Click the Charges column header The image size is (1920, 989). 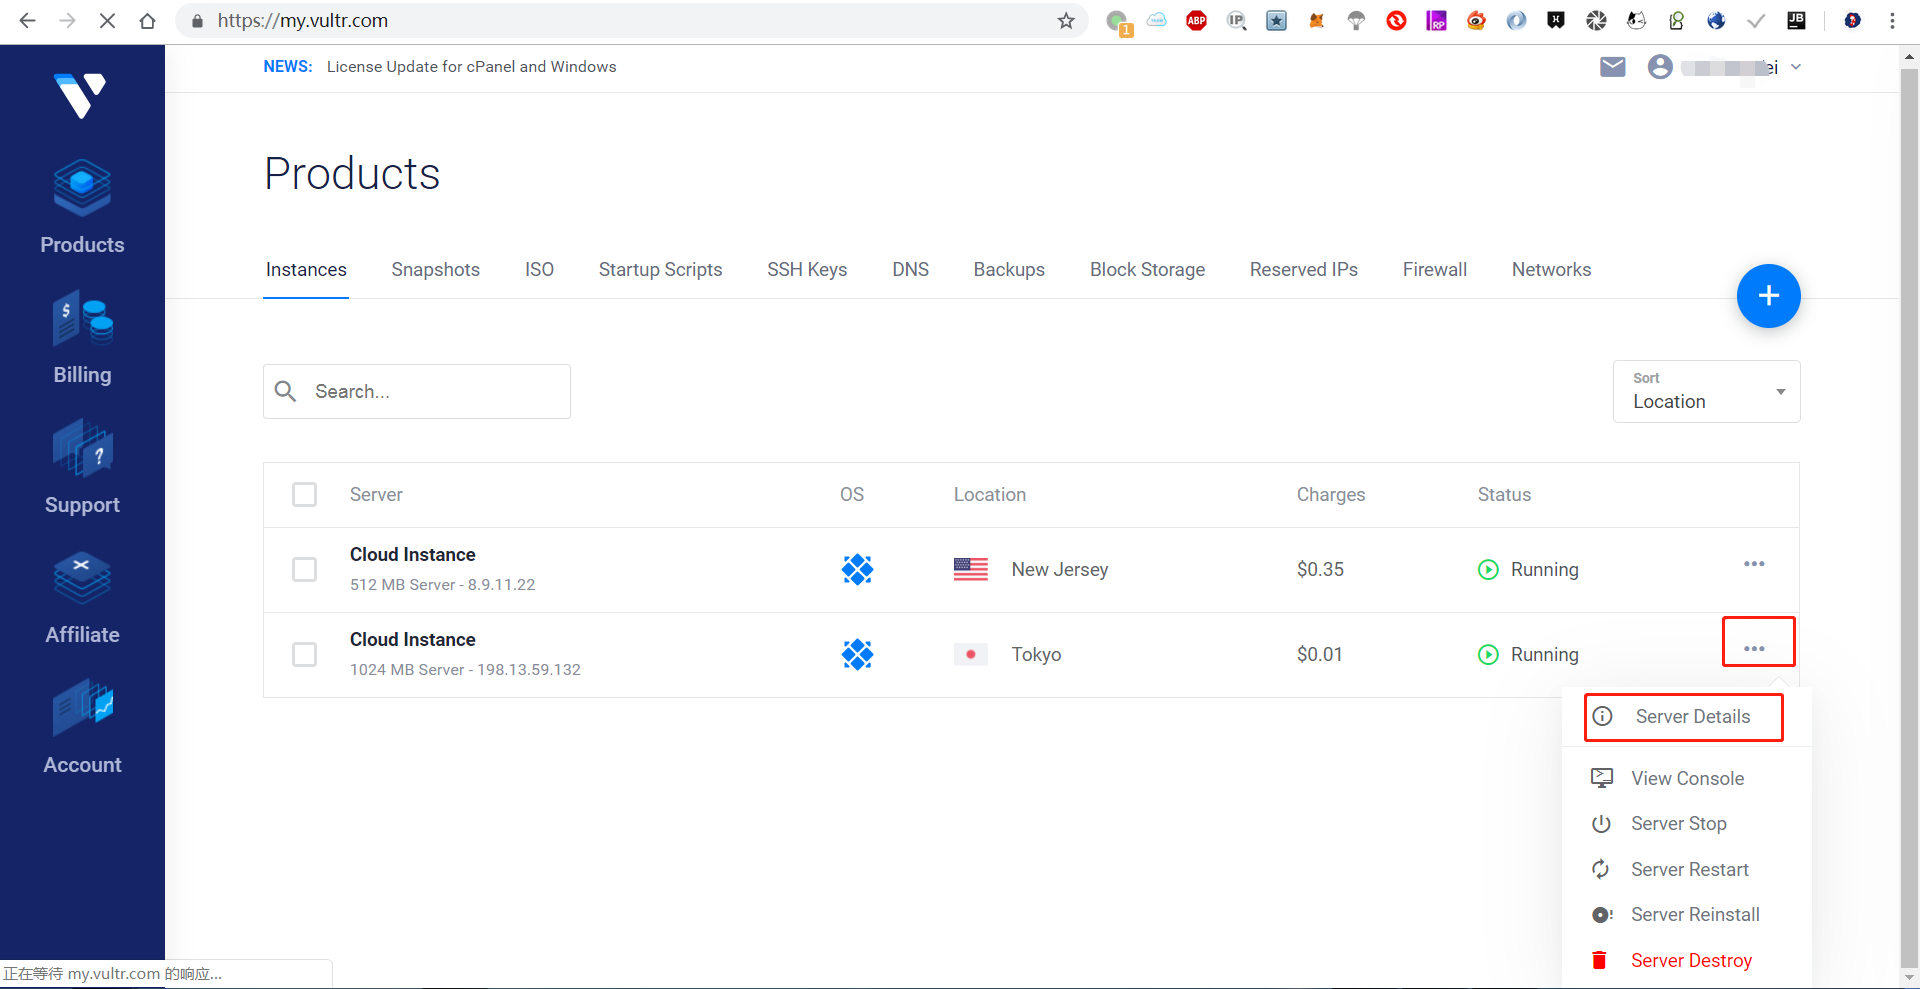click(1330, 495)
